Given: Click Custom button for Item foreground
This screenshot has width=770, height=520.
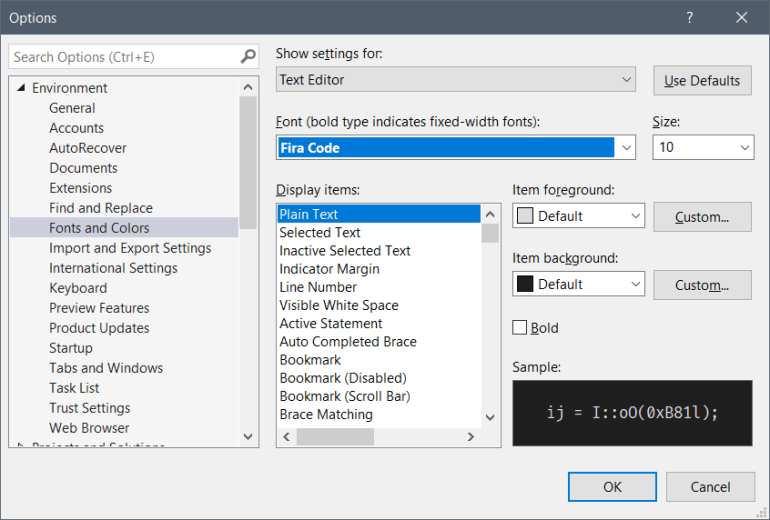Looking at the screenshot, I should pos(702,216).
